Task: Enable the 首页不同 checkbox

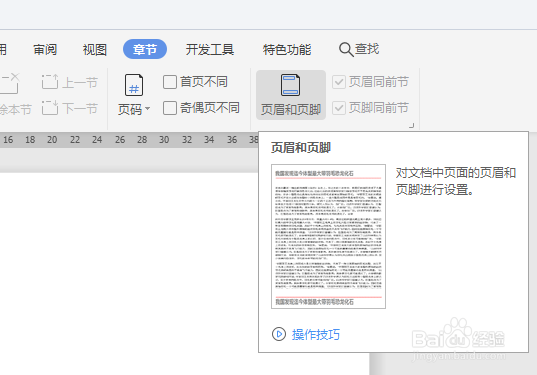Action: tap(170, 82)
